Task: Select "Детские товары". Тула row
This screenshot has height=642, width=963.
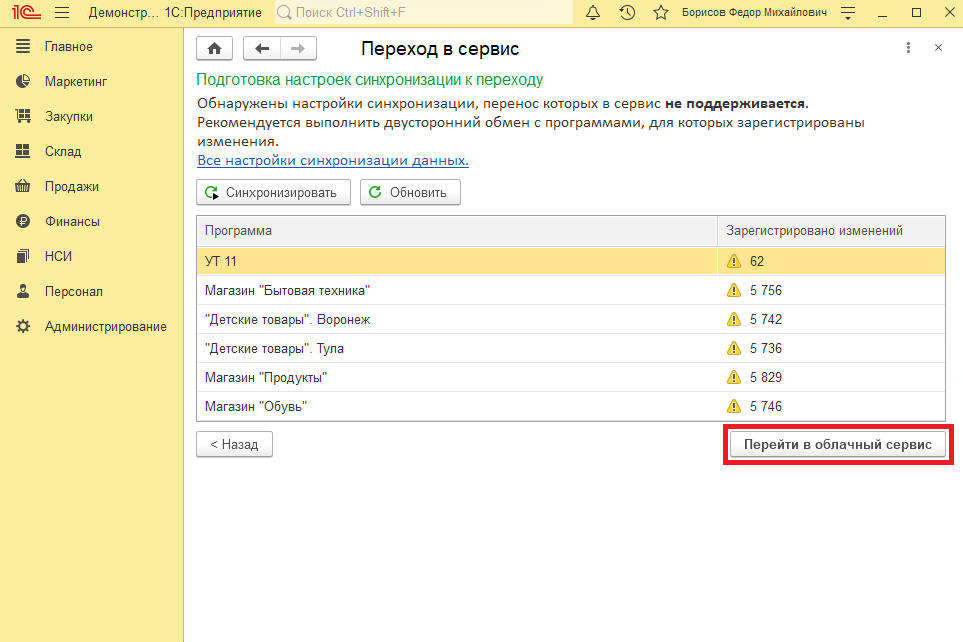Action: (571, 348)
